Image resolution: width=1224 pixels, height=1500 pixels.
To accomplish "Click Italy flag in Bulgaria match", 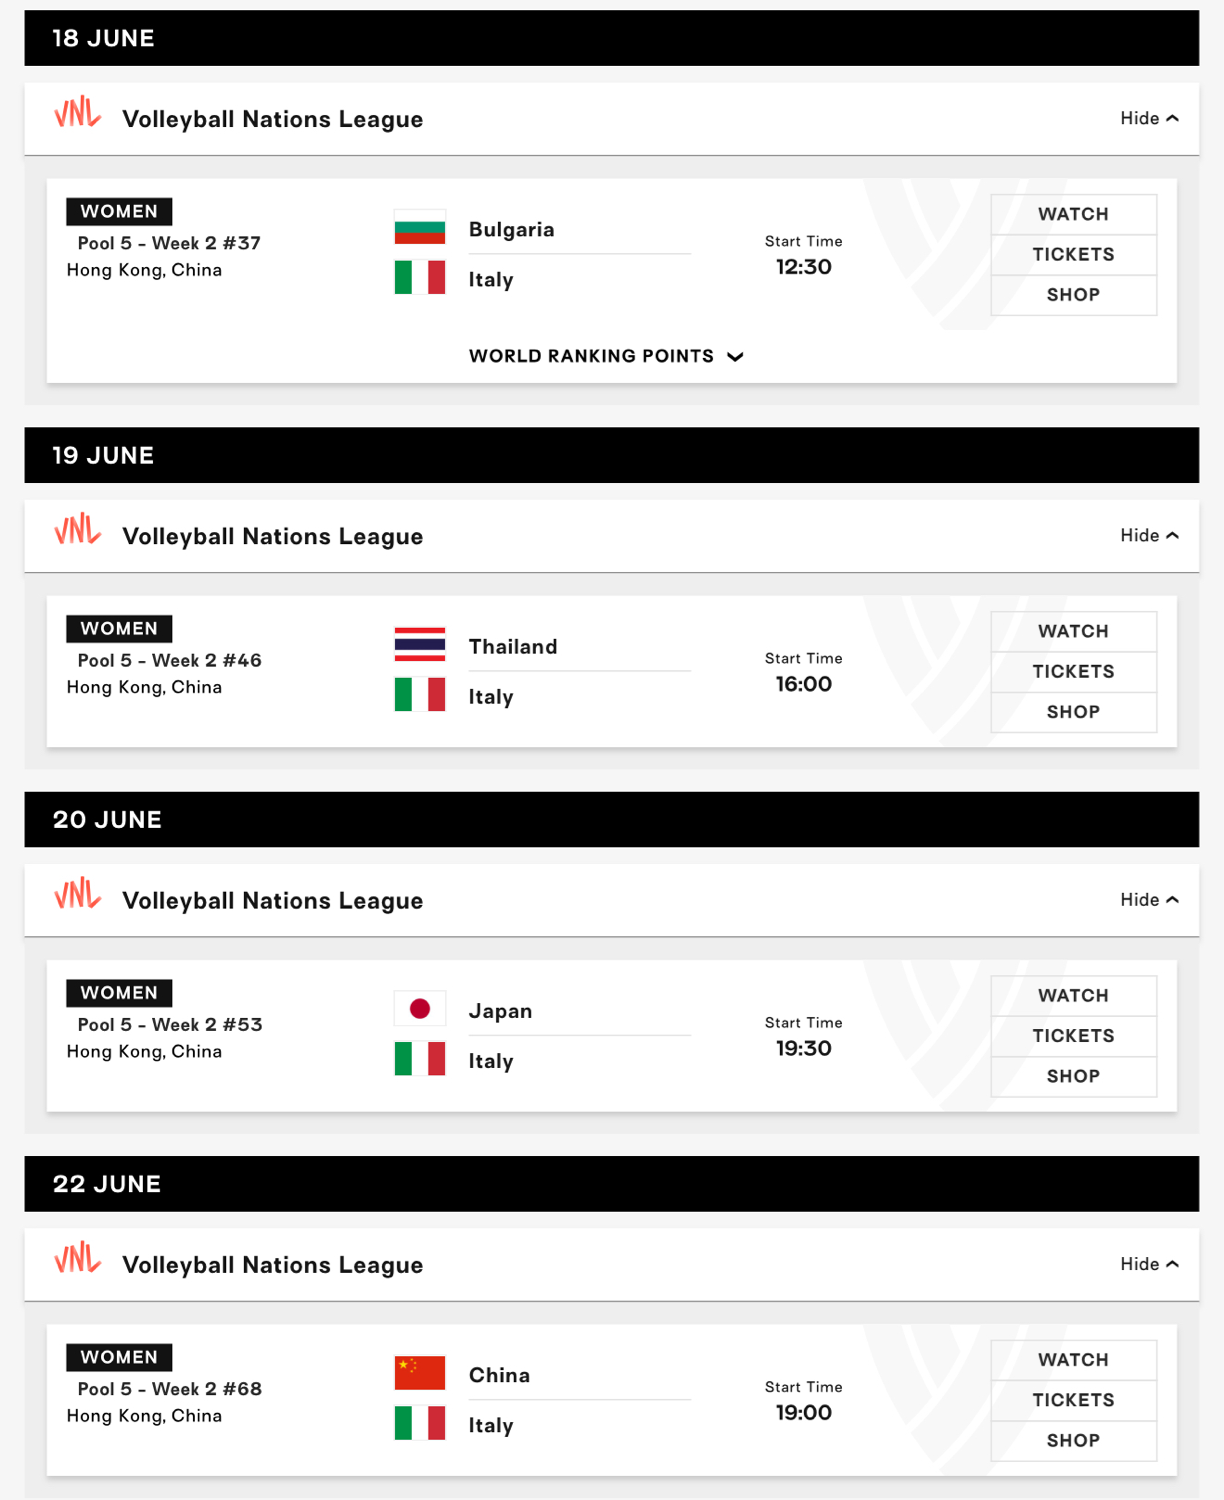I will tap(420, 278).
